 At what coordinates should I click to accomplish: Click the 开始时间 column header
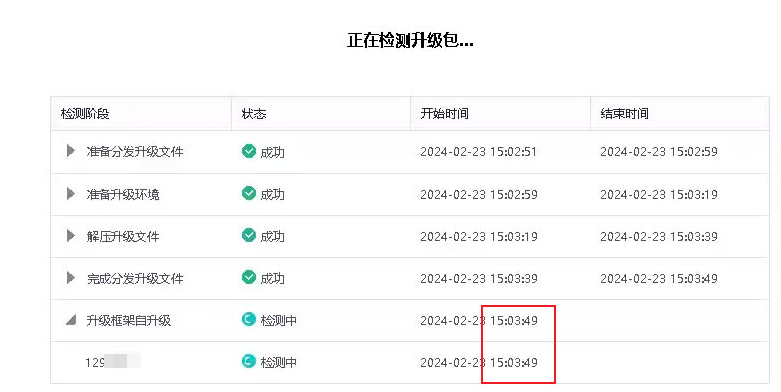(x=444, y=114)
